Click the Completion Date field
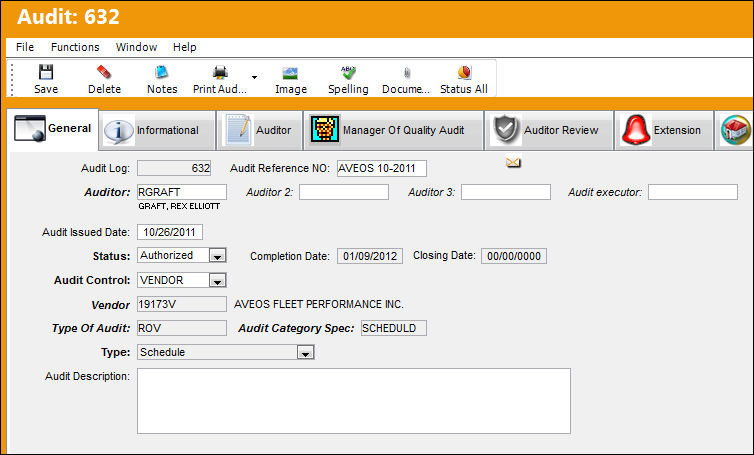The image size is (754, 455). [x=370, y=256]
